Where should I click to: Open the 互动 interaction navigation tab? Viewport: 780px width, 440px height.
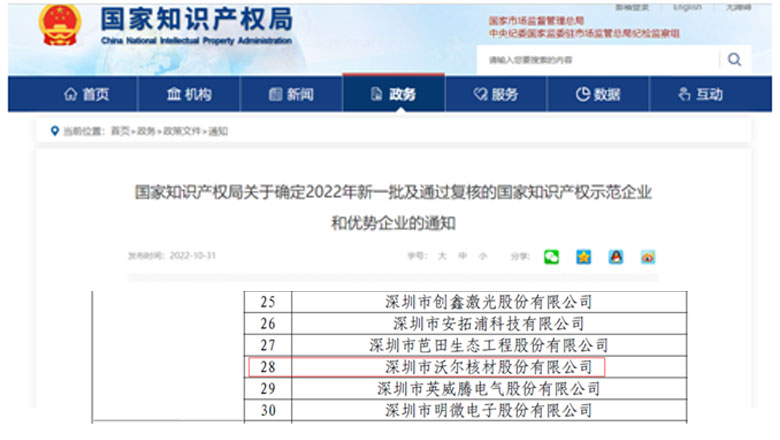(x=699, y=94)
